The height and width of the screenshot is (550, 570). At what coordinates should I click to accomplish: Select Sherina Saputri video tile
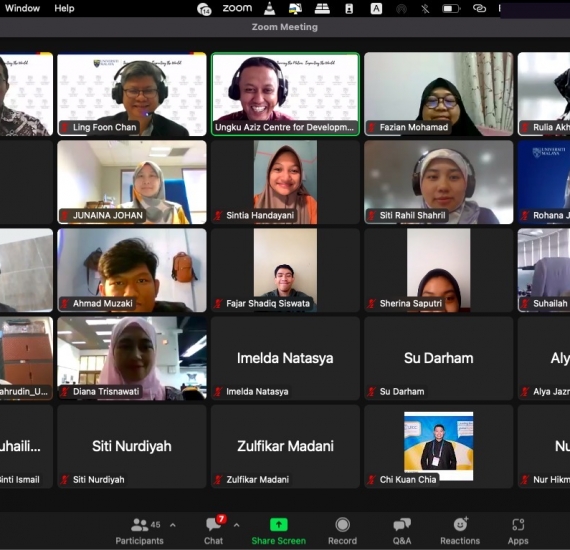[439, 270]
